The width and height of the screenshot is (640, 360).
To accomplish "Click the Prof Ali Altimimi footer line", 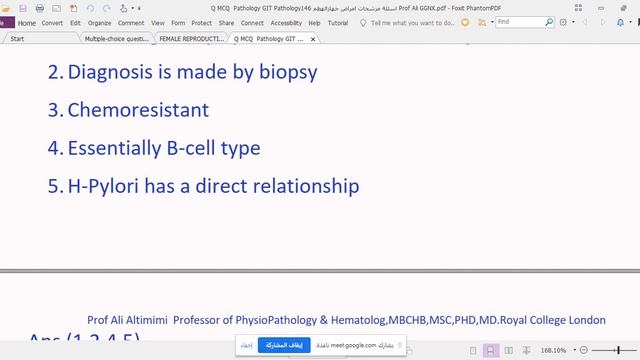I will [346, 320].
